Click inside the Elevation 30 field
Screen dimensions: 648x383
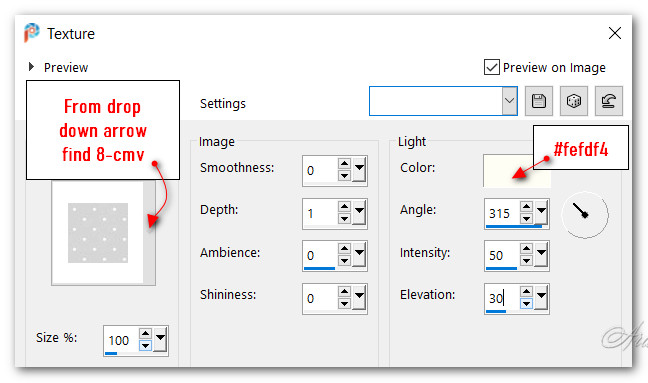point(502,298)
